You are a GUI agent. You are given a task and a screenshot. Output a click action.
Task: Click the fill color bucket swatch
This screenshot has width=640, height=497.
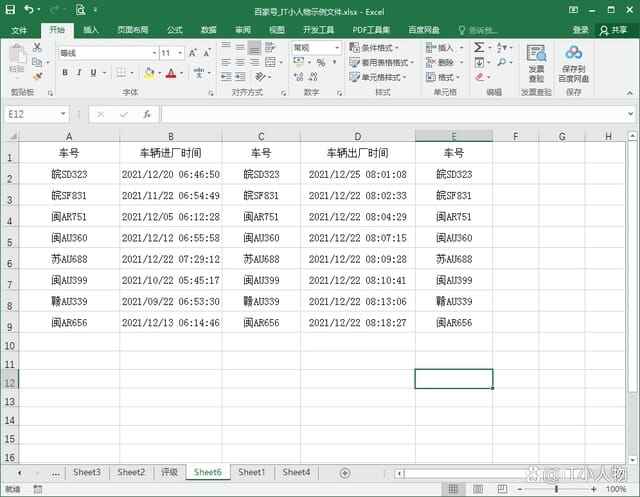(x=150, y=73)
